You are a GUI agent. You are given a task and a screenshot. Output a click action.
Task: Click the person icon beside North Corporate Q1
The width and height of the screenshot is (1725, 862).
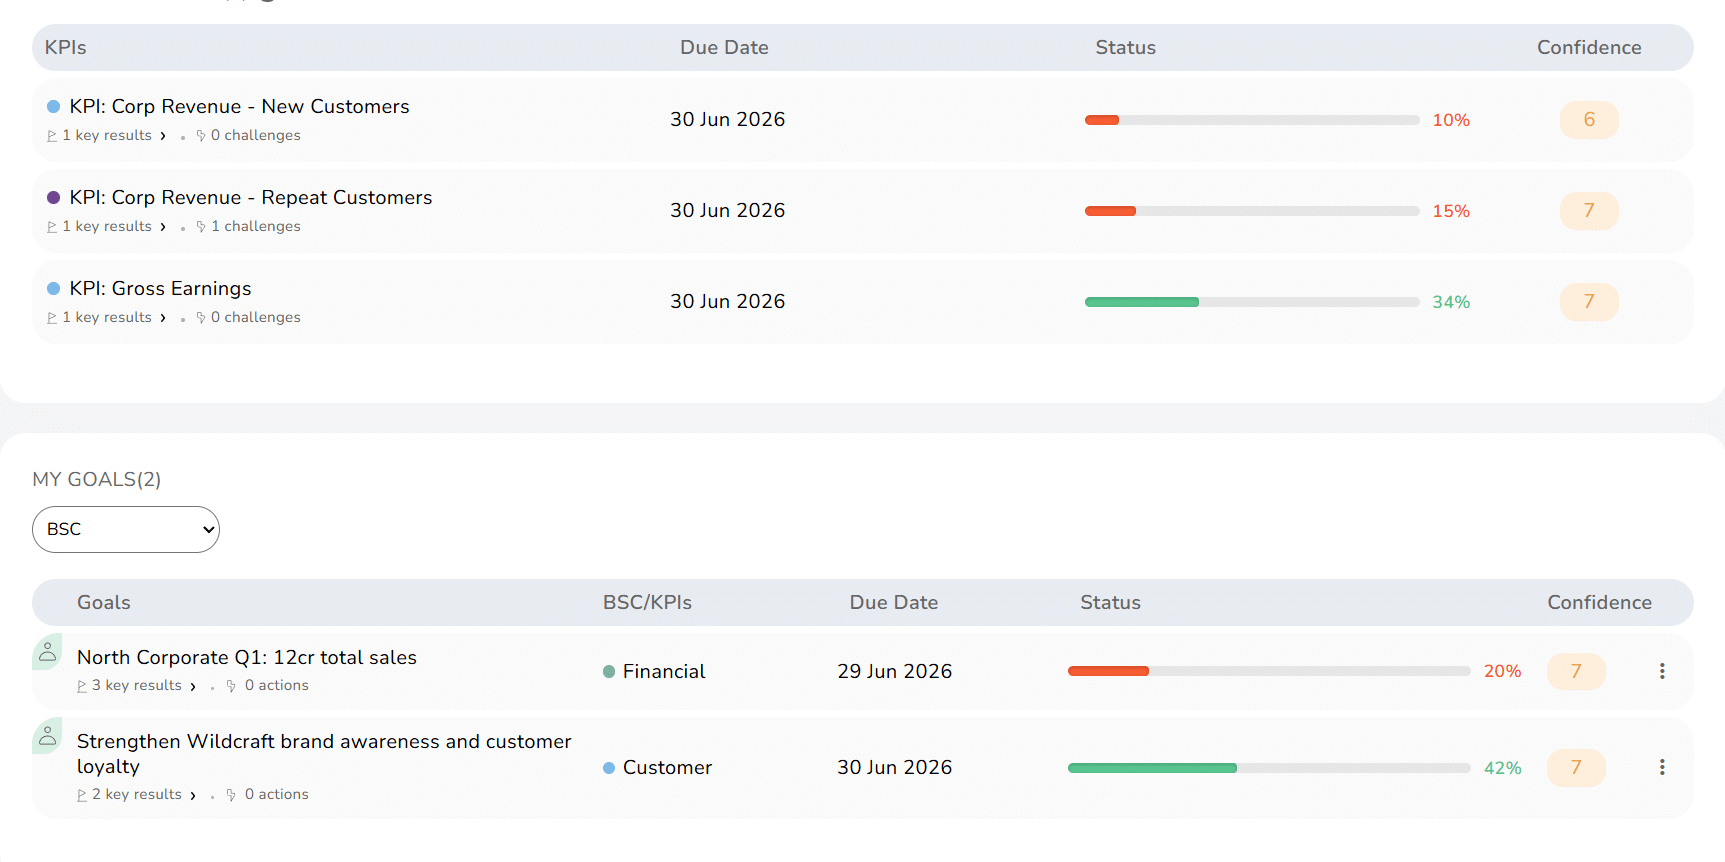pyautogui.click(x=47, y=652)
